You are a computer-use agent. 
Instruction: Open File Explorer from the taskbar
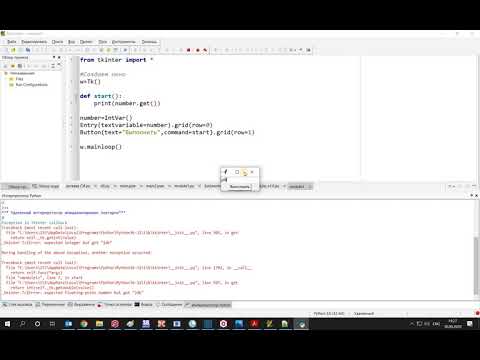[99, 324]
